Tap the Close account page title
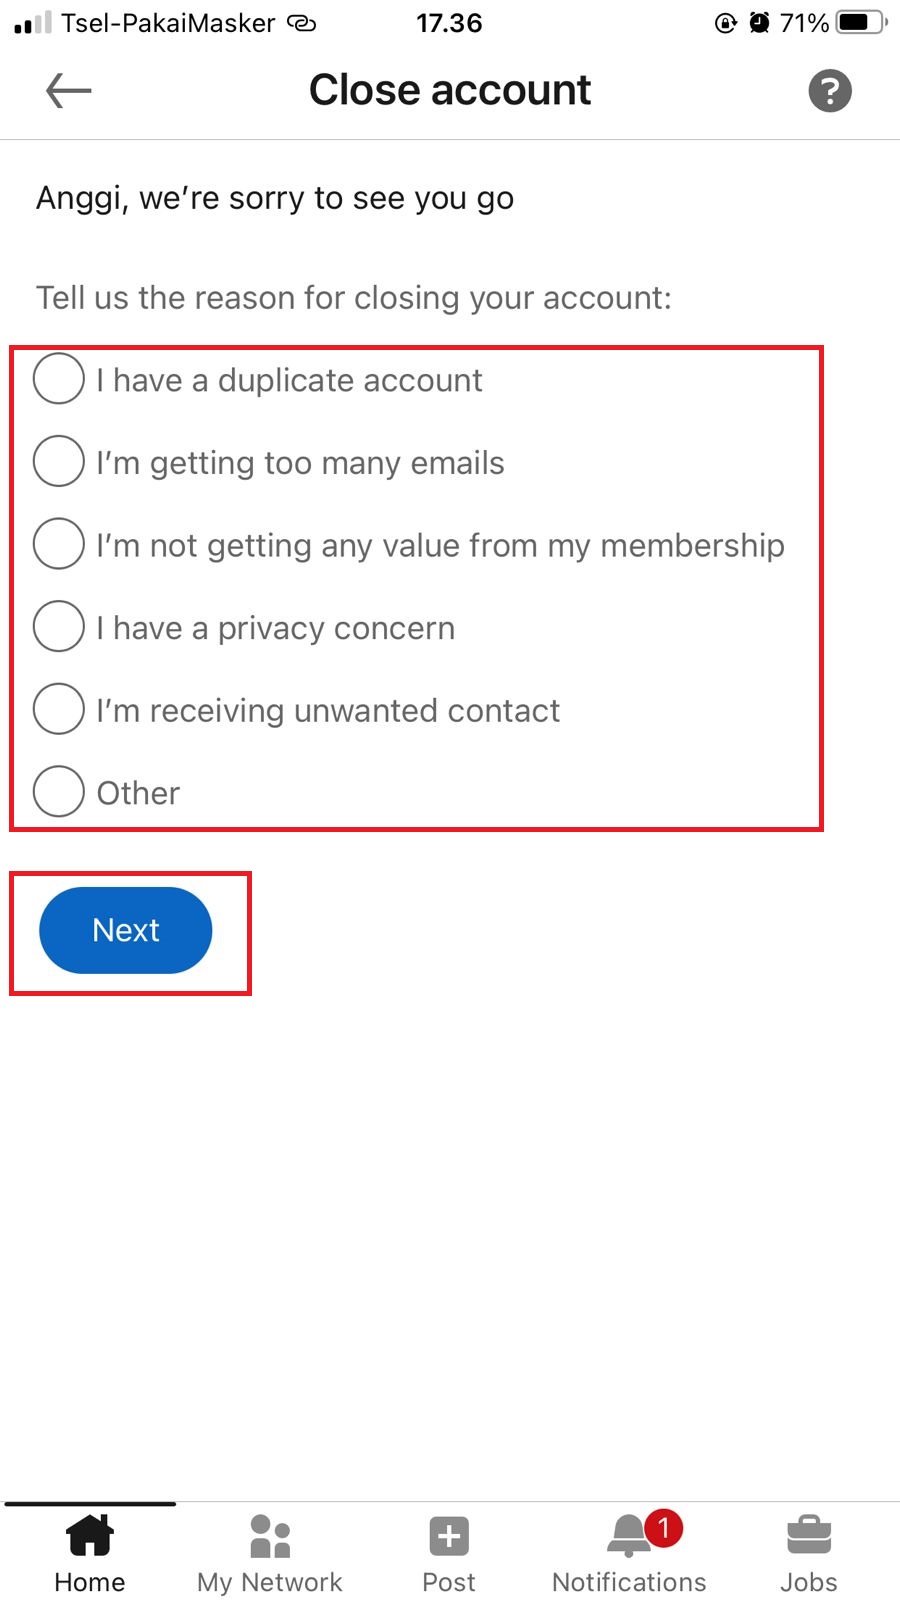 (x=450, y=90)
